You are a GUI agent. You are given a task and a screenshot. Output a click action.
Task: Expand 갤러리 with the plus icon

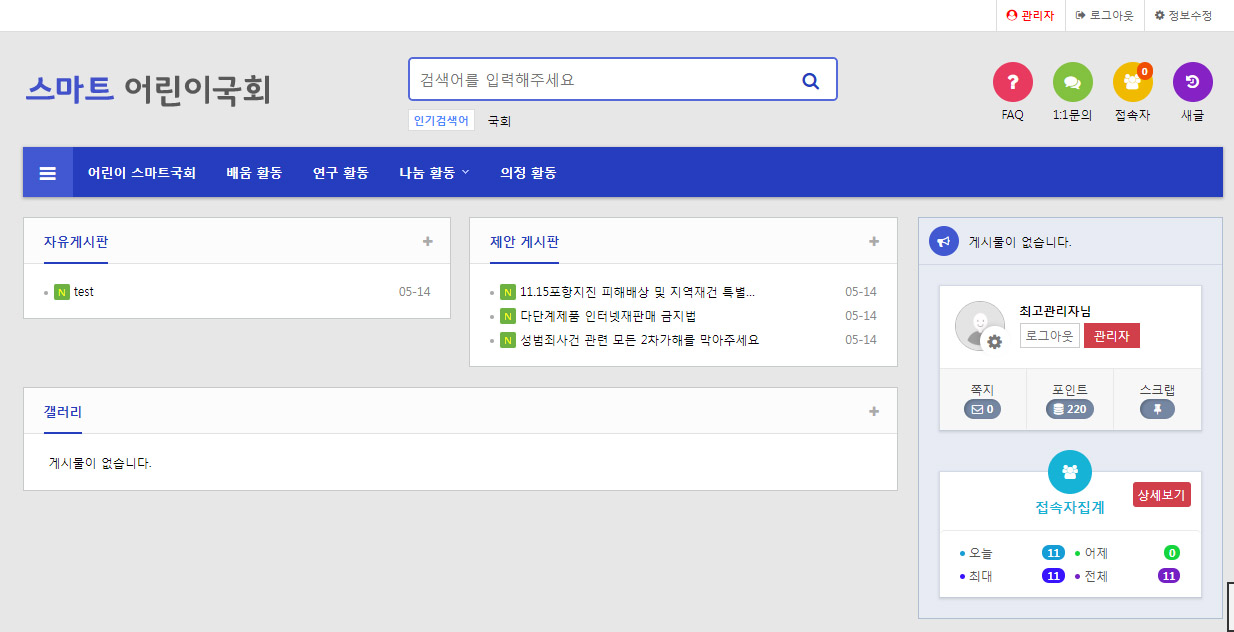click(874, 411)
